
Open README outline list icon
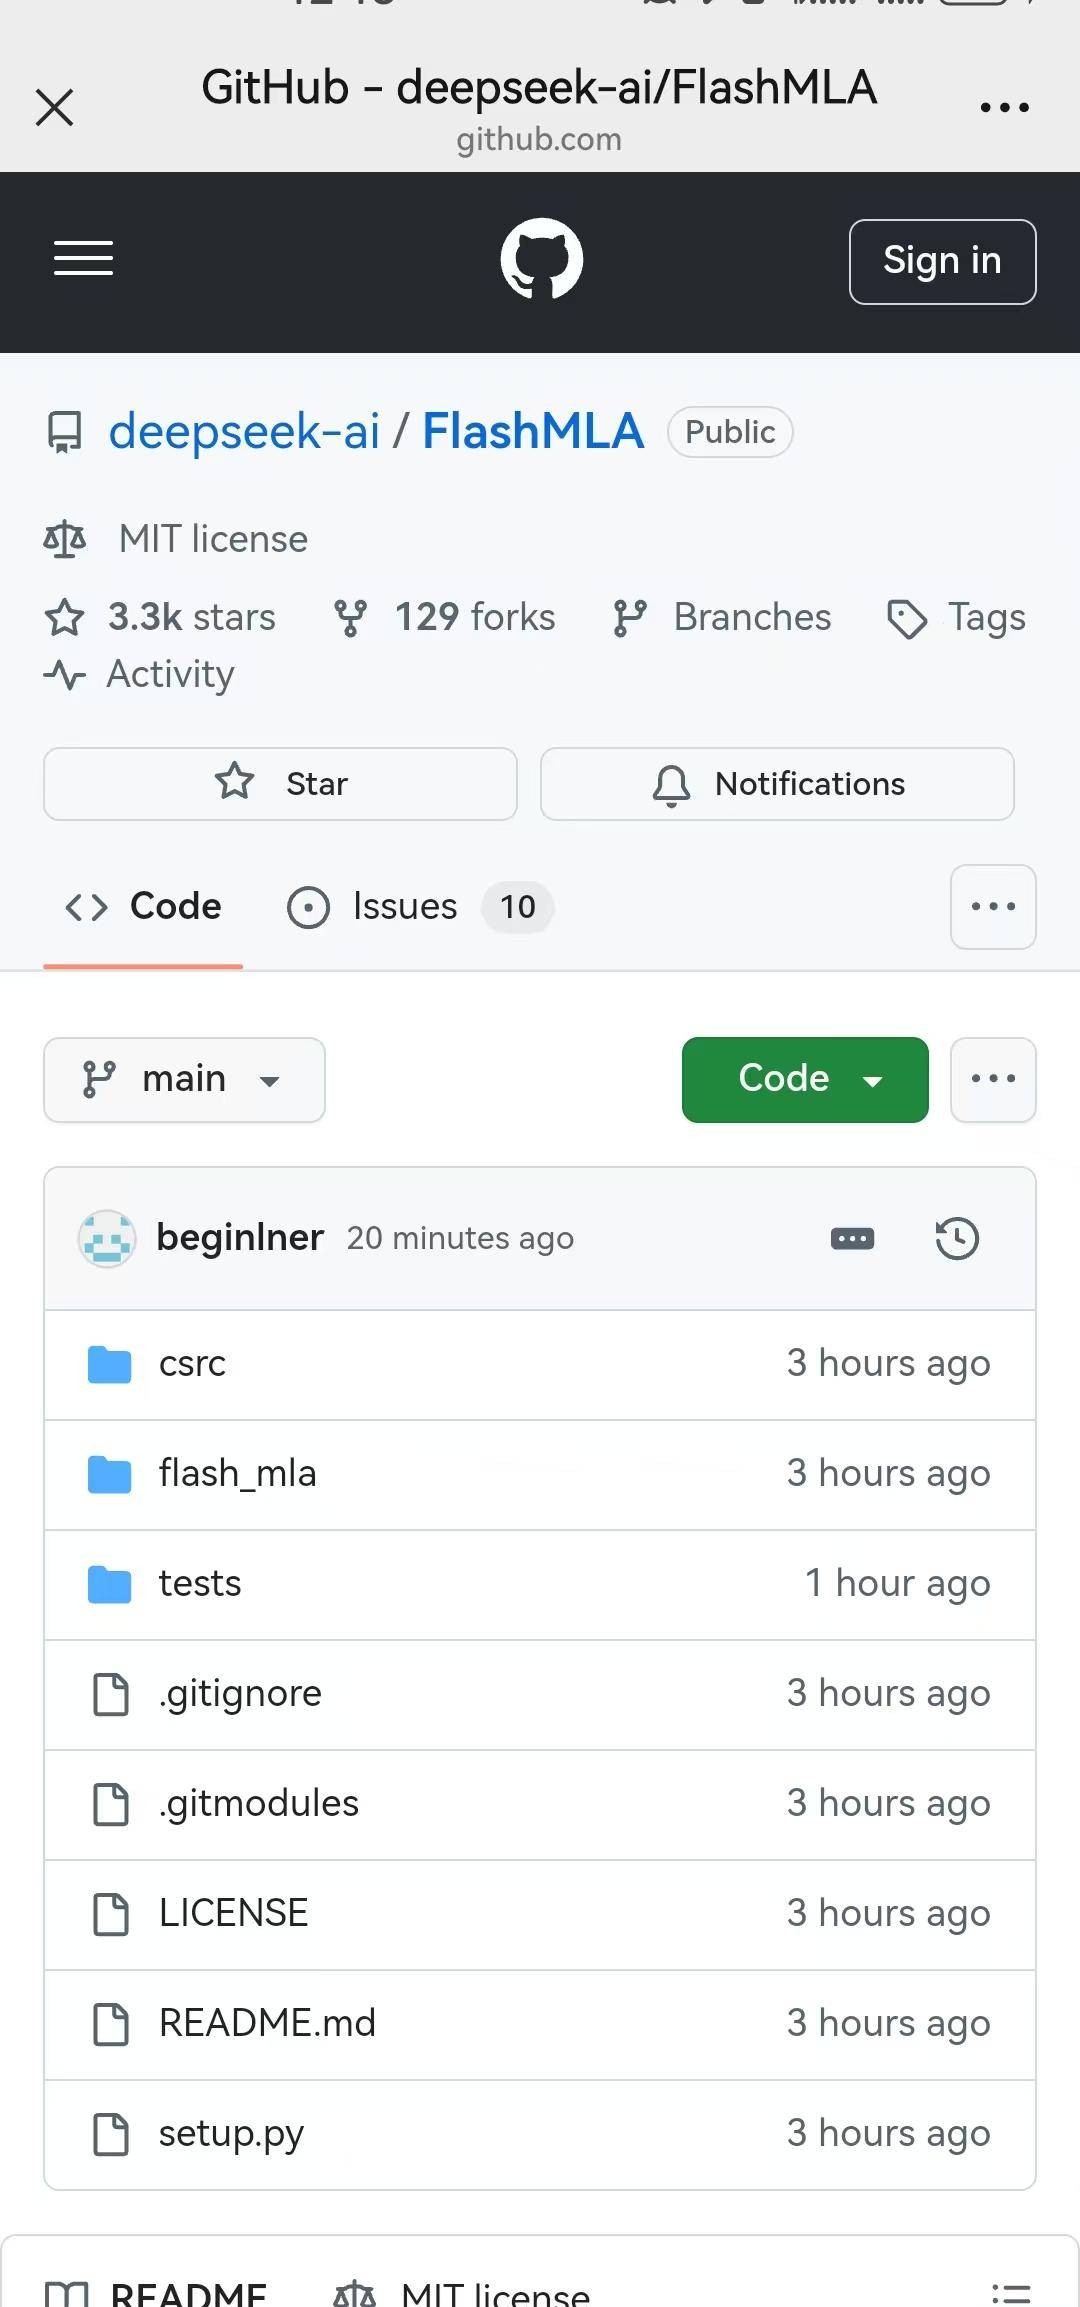tap(1010, 2292)
